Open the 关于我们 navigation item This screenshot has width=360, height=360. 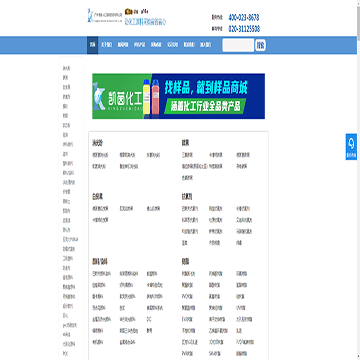tap(107, 45)
